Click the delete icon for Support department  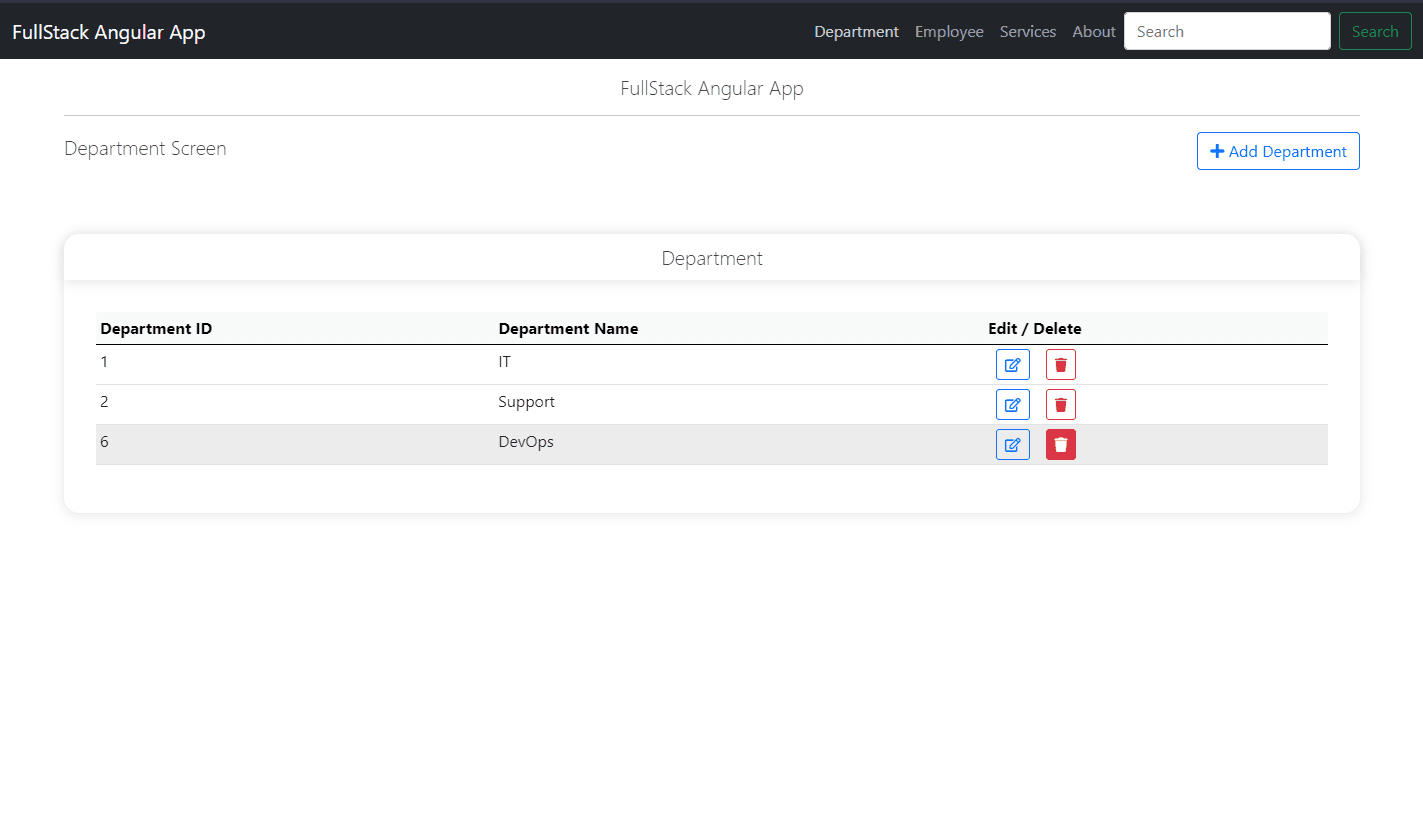(1060, 404)
